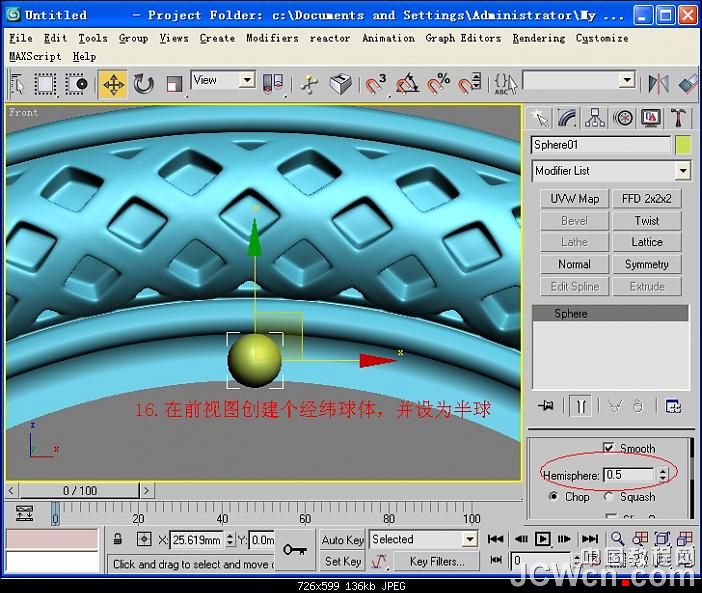Click the time slider 0 / 100 handle
The height and width of the screenshot is (593, 702).
point(79,491)
